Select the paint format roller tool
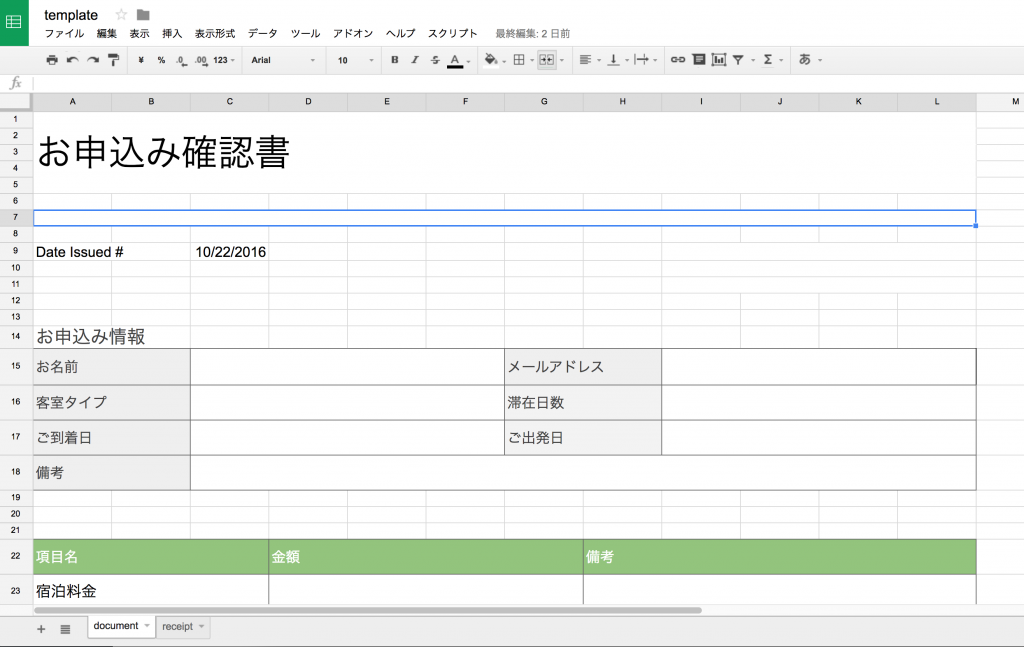The height and width of the screenshot is (647, 1024). 113,60
